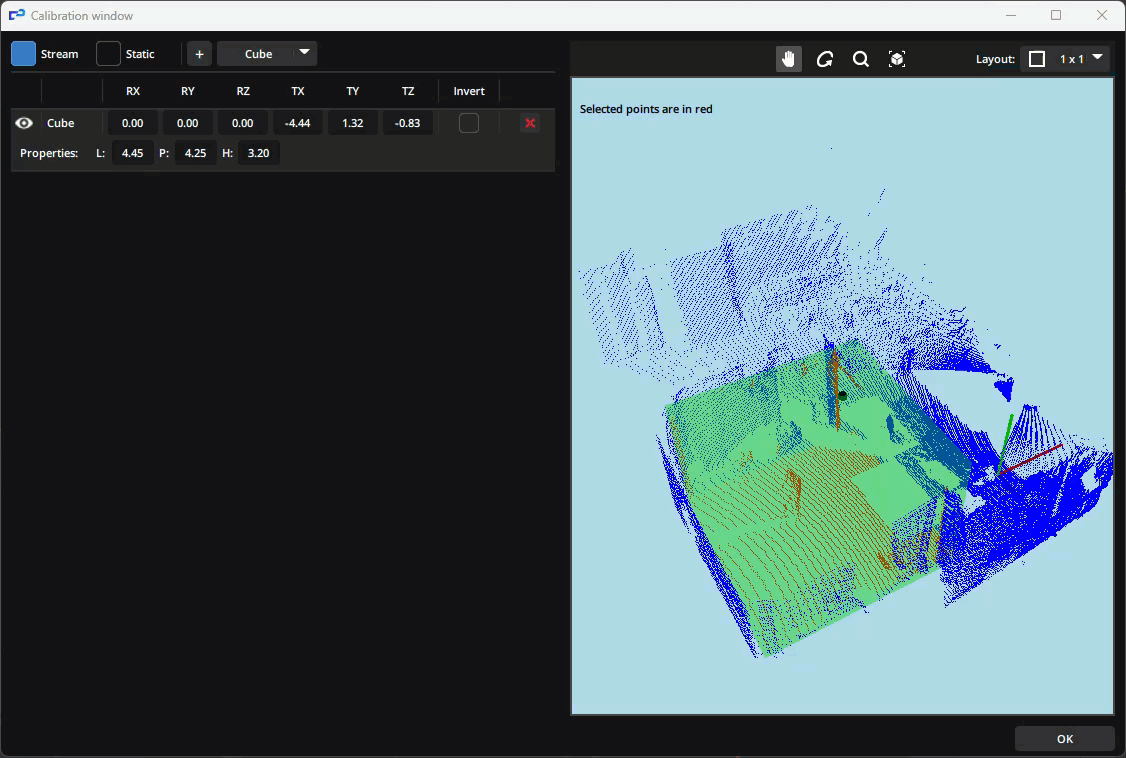Click the red delete icon for the Cube
This screenshot has width=1126, height=758.
pyautogui.click(x=529, y=122)
